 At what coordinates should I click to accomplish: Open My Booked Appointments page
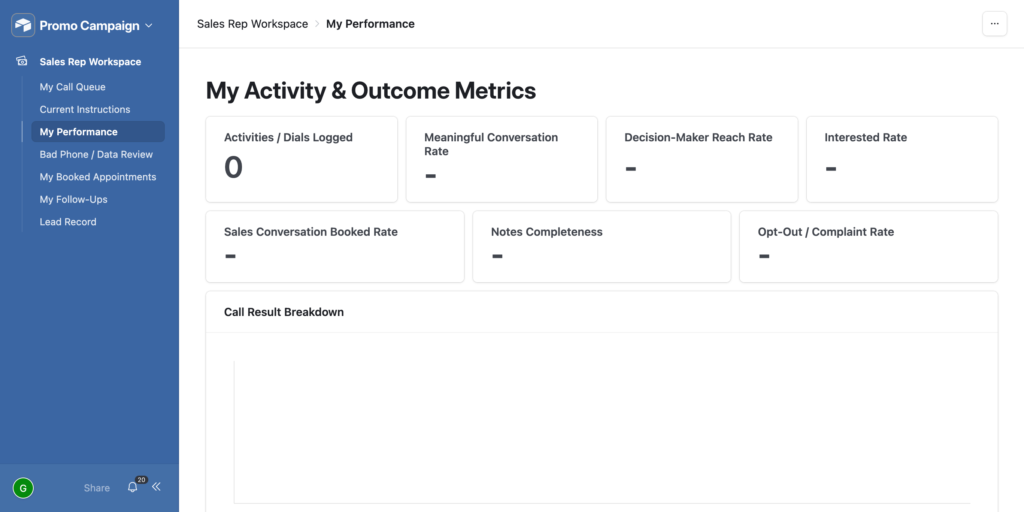(98, 177)
